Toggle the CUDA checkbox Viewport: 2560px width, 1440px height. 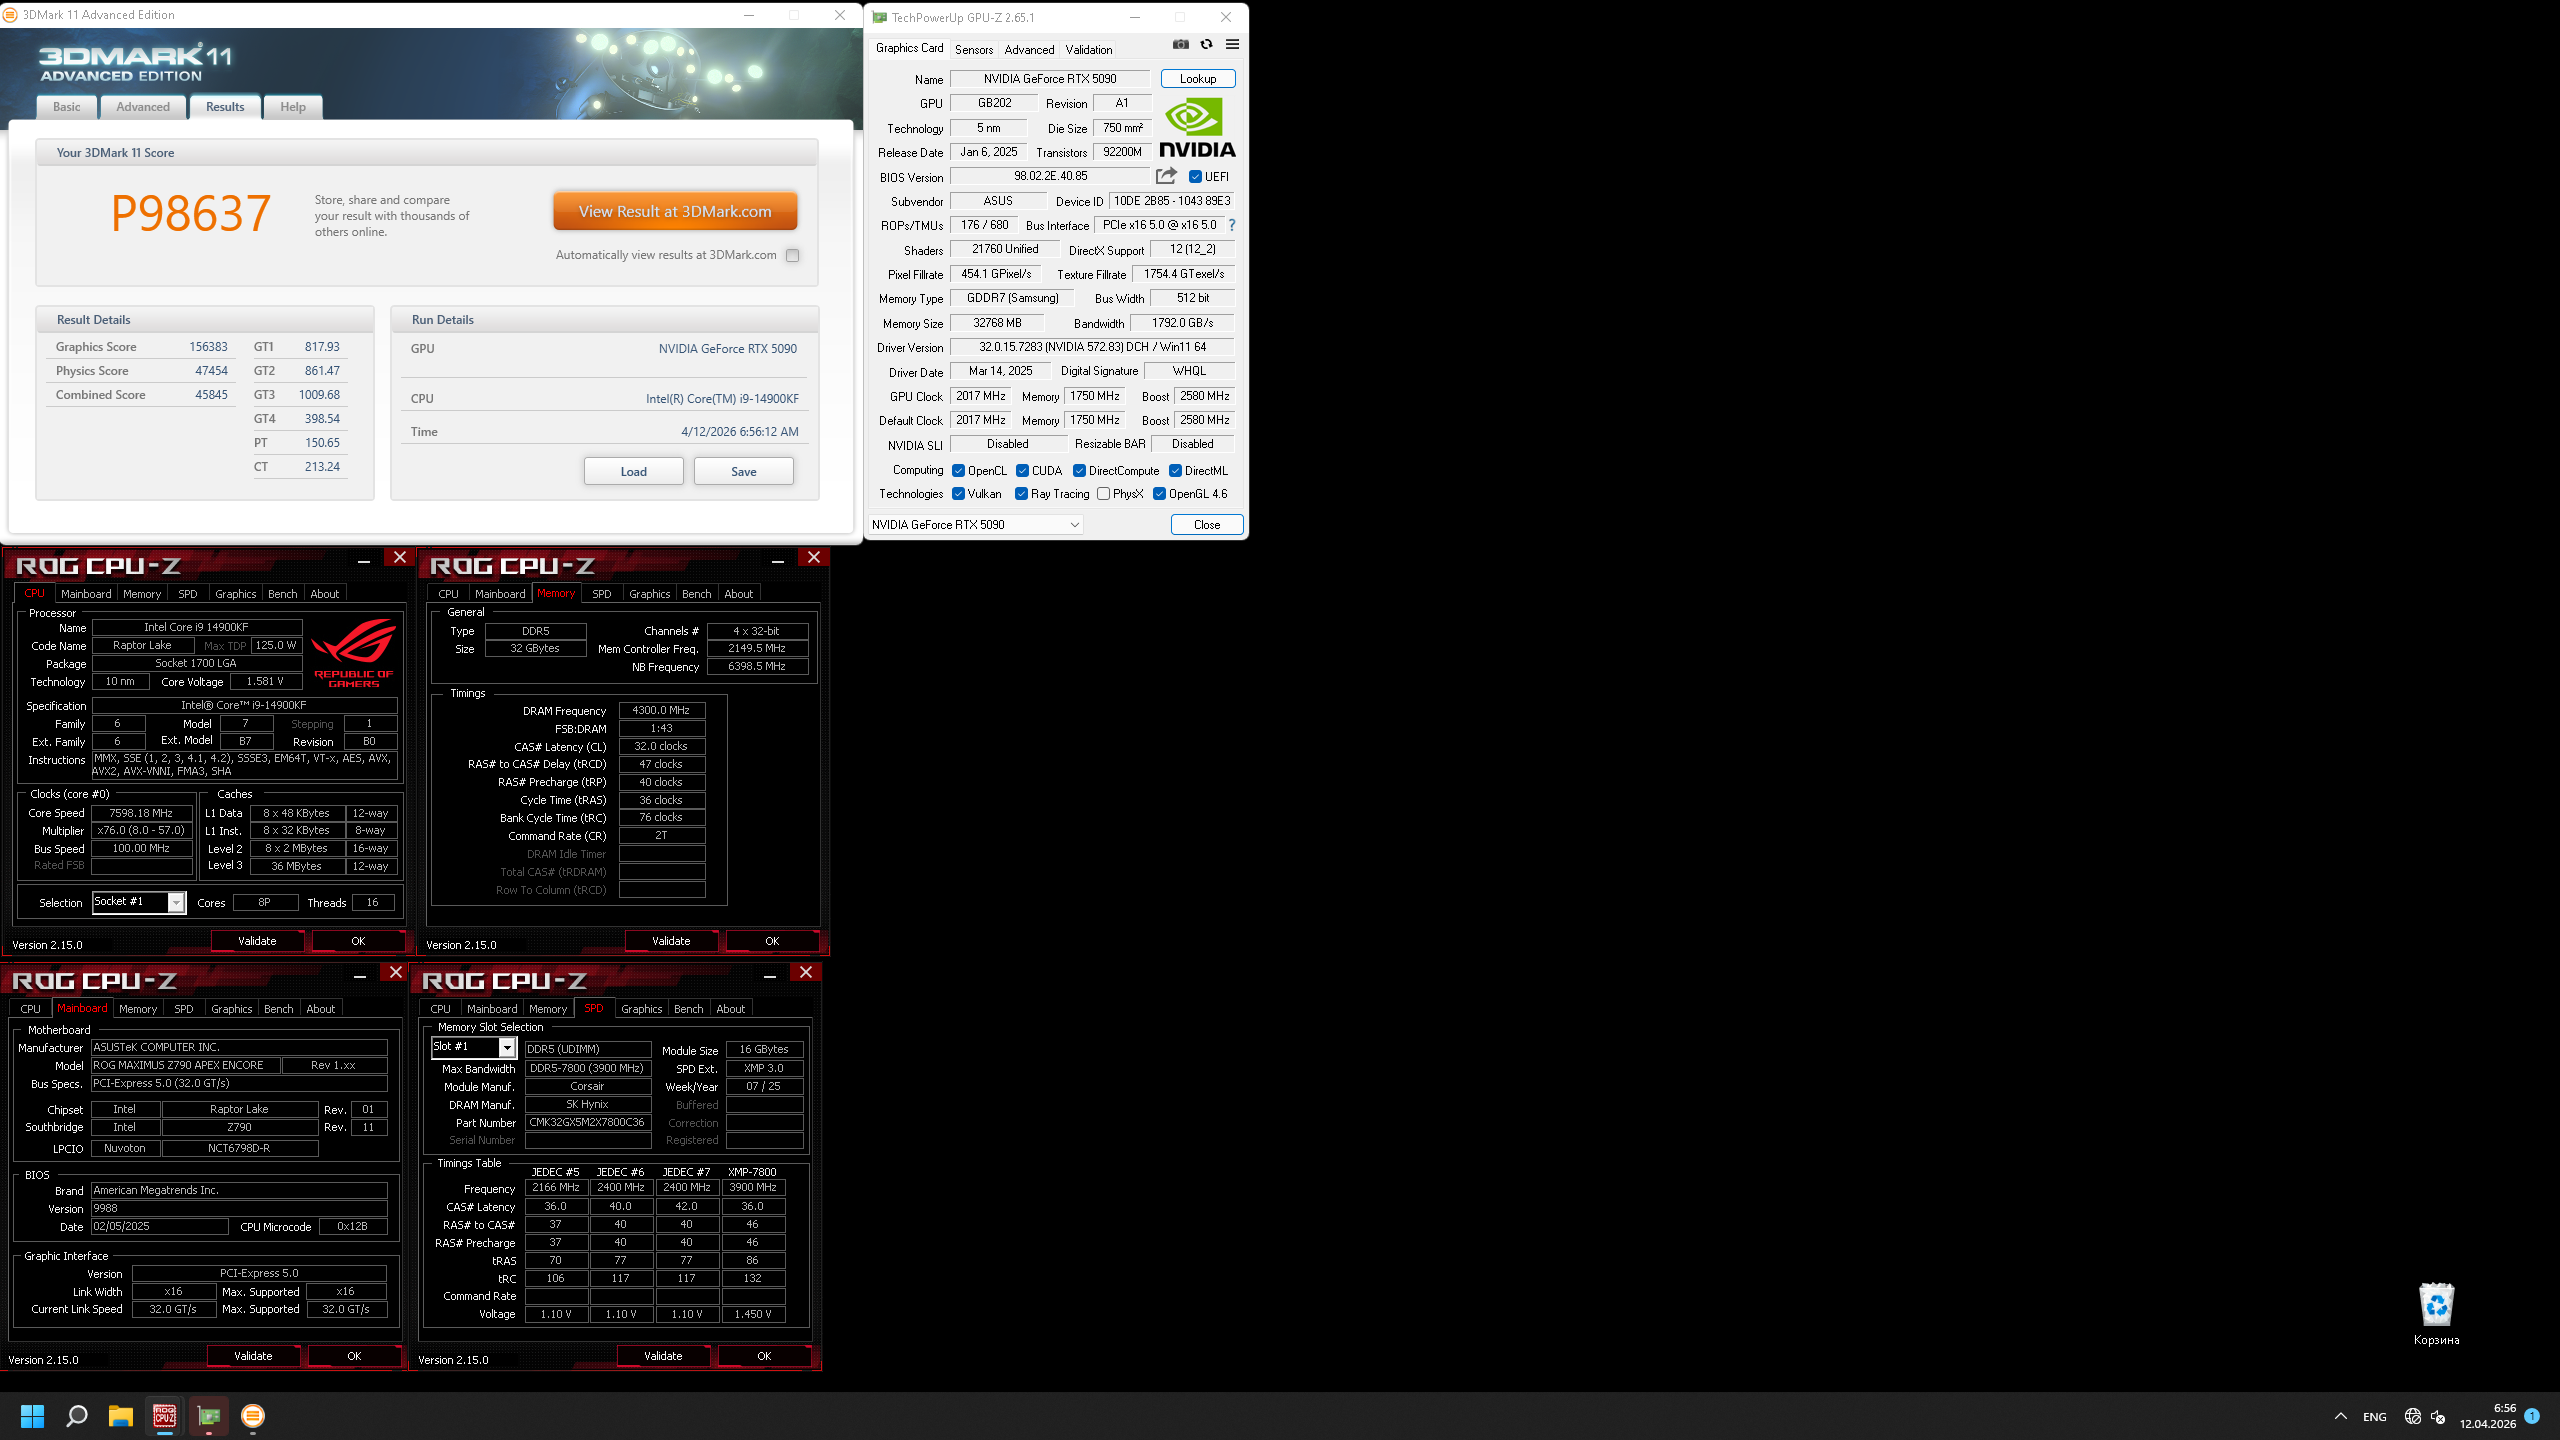pos(1022,471)
